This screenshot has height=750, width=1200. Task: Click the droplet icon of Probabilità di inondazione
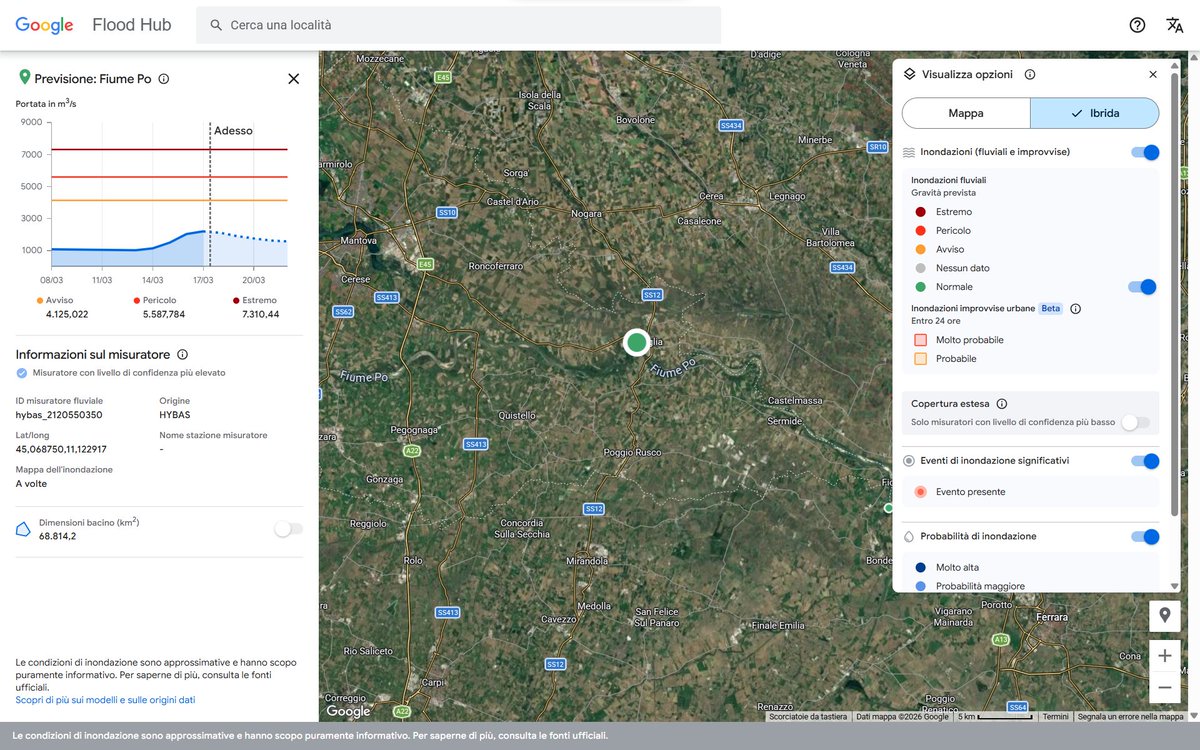tap(909, 536)
